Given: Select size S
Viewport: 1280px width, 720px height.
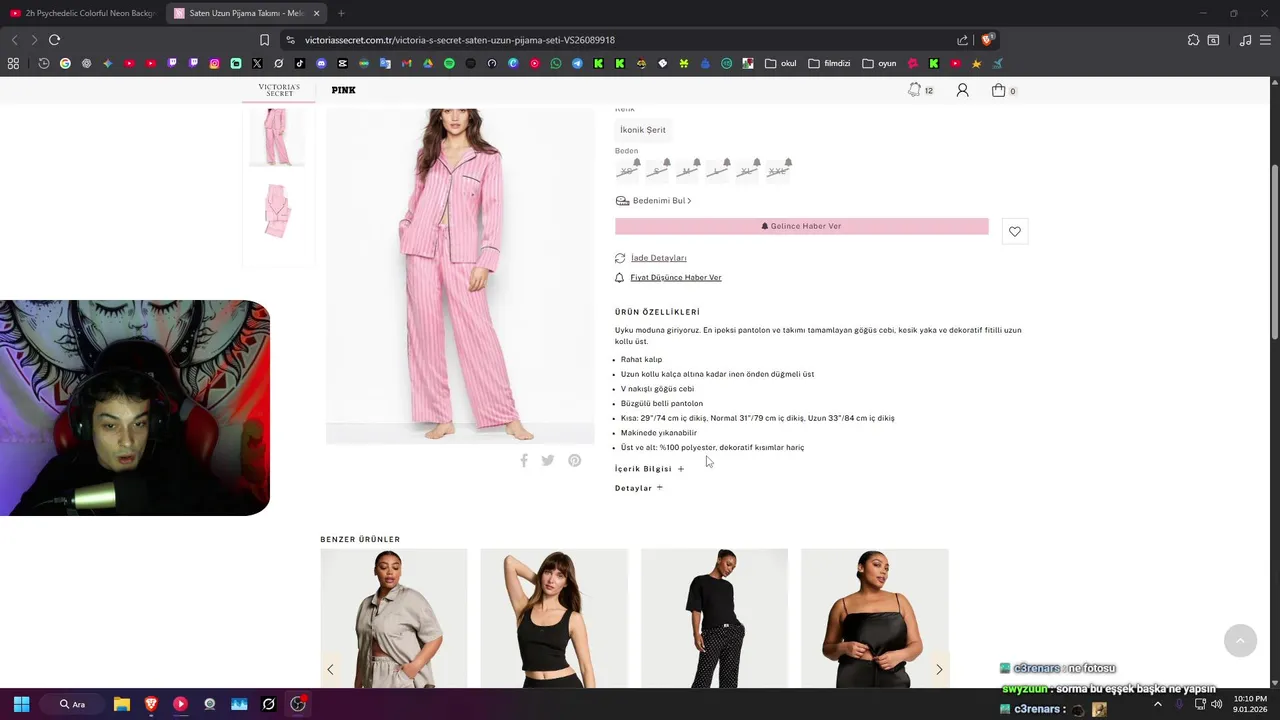Looking at the screenshot, I should click(657, 171).
